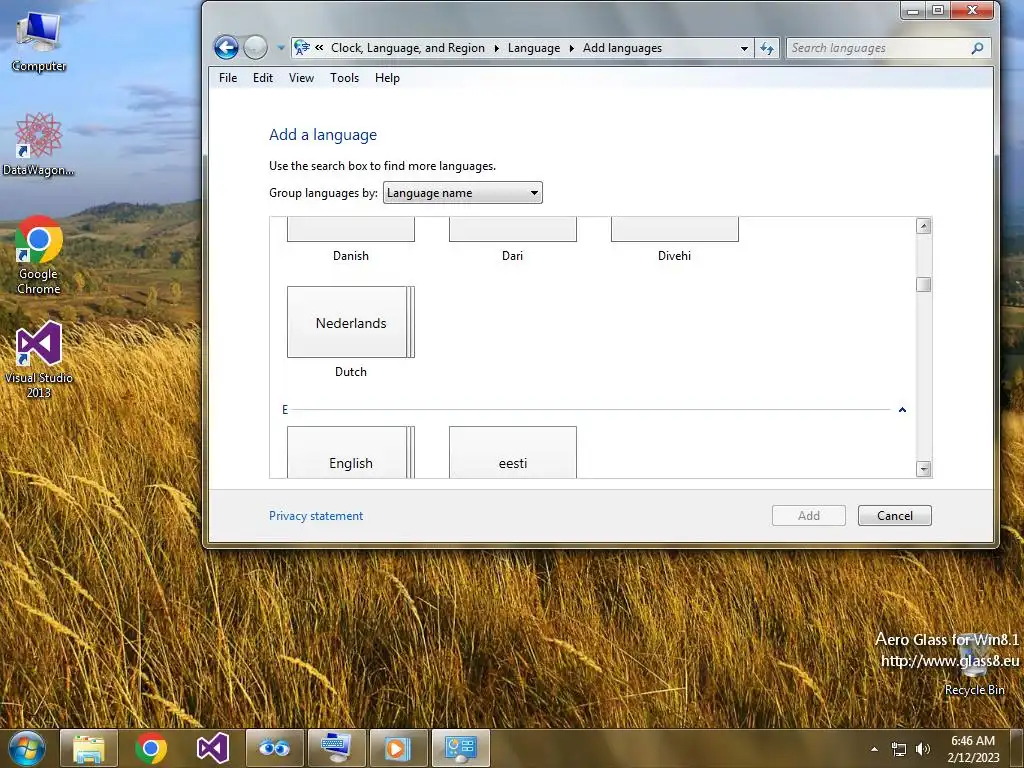Minimize the Add languages window
This screenshot has width=1024, height=768.
coord(913,10)
